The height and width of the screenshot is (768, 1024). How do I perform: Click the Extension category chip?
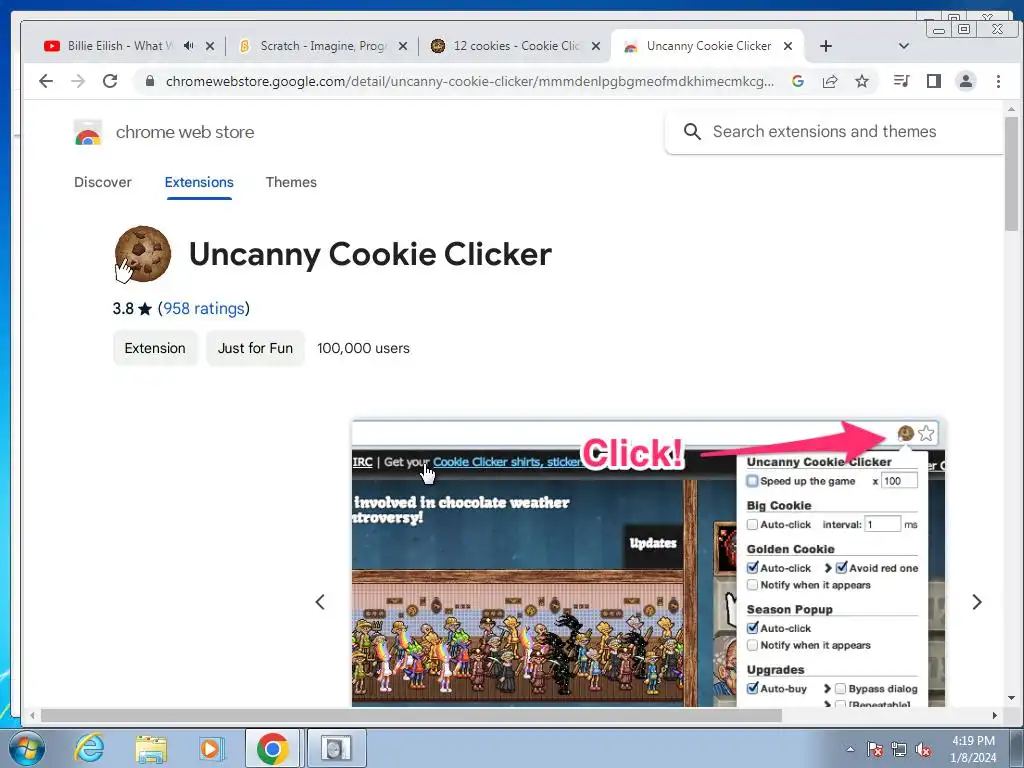pos(155,348)
